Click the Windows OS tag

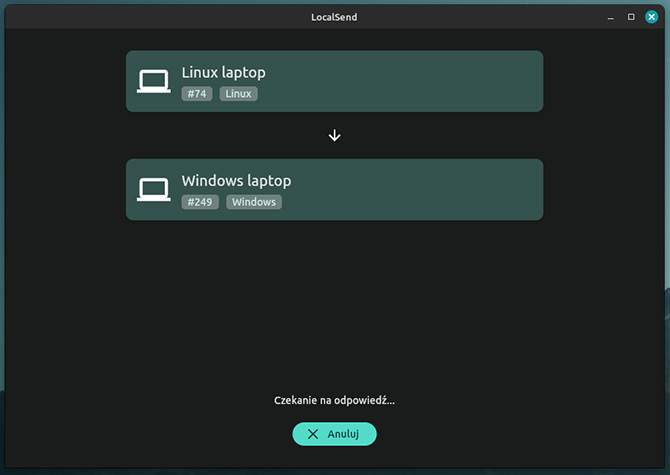click(254, 202)
